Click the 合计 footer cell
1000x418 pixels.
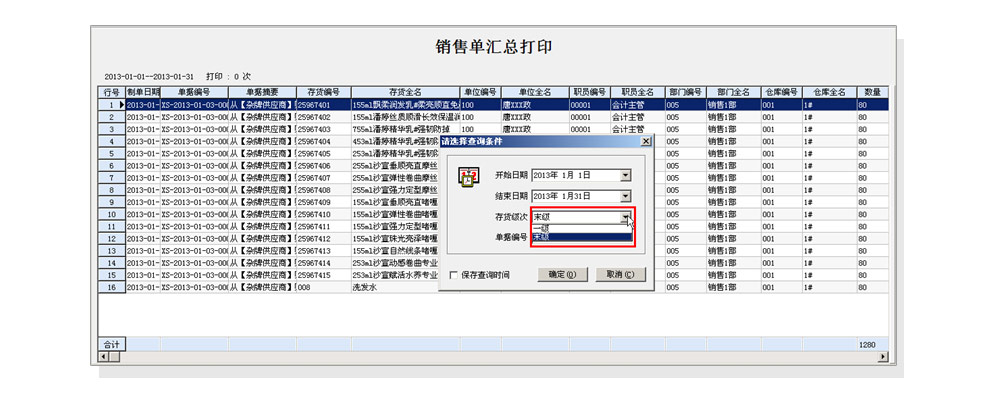point(112,344)
